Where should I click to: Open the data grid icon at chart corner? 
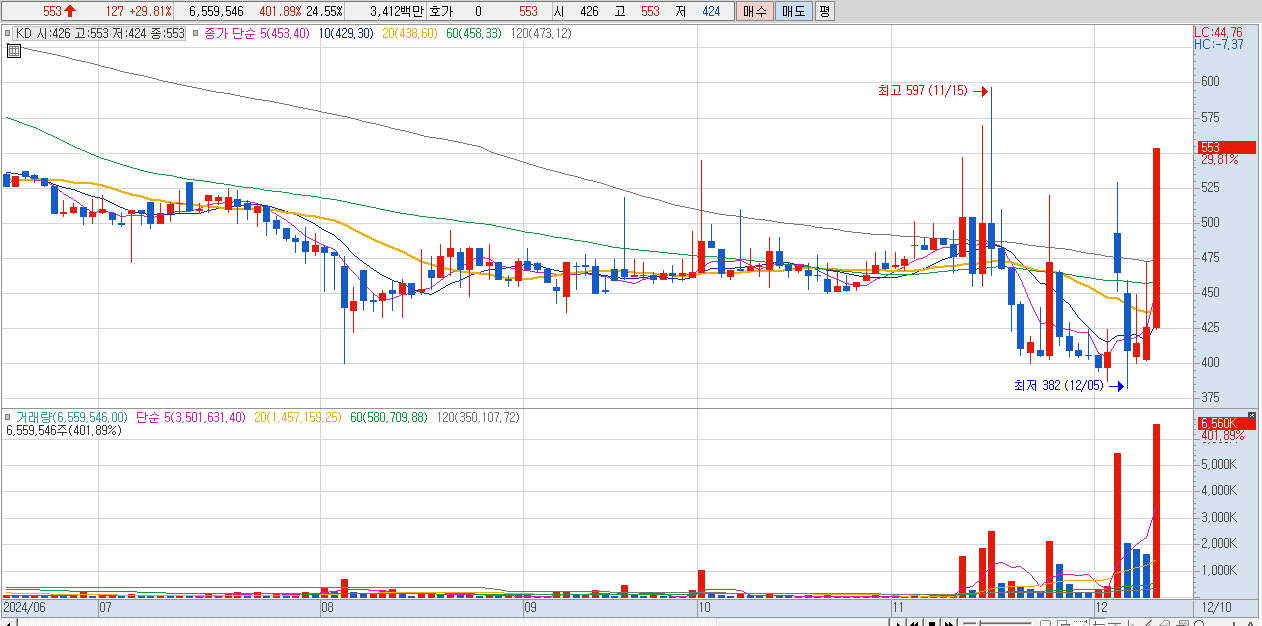coord(13,51)
